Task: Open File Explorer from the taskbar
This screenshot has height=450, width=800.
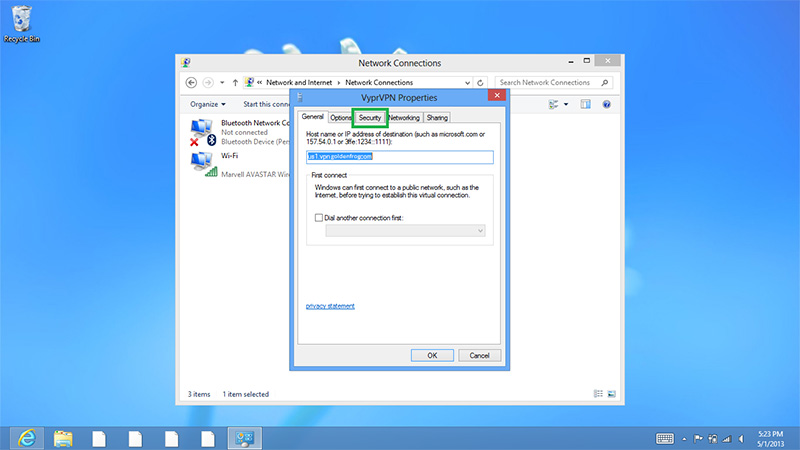Action: 63,438
